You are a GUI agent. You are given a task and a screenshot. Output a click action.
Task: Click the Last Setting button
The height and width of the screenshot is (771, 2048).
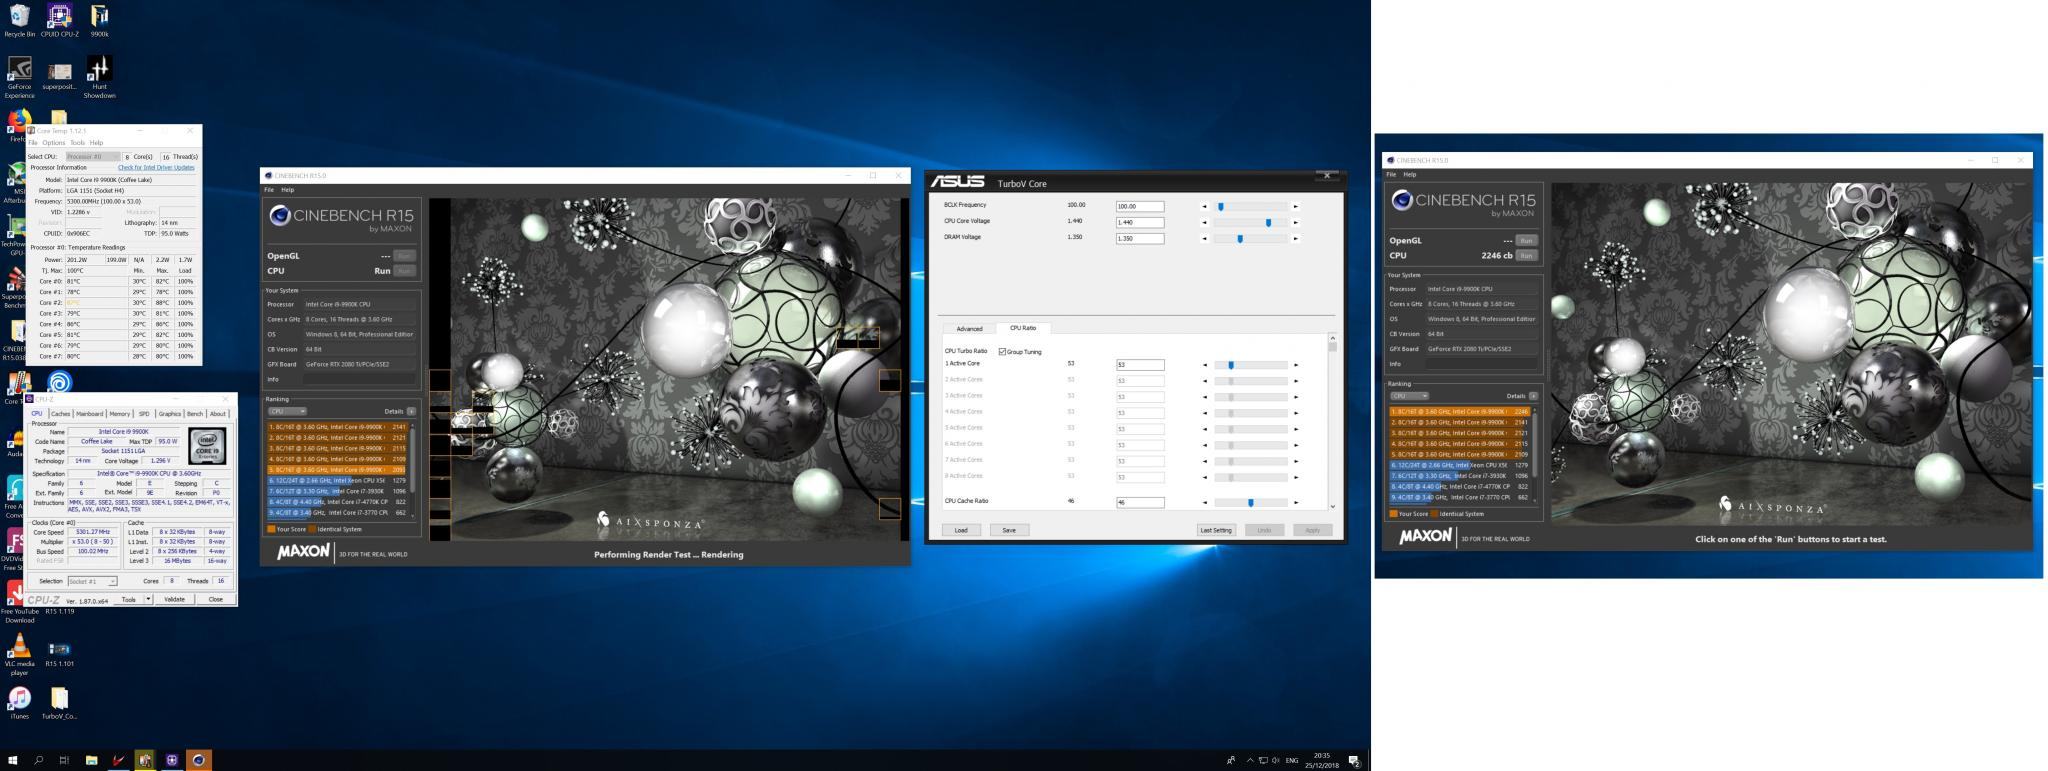pyautogui.click(x=1216, y=530)
